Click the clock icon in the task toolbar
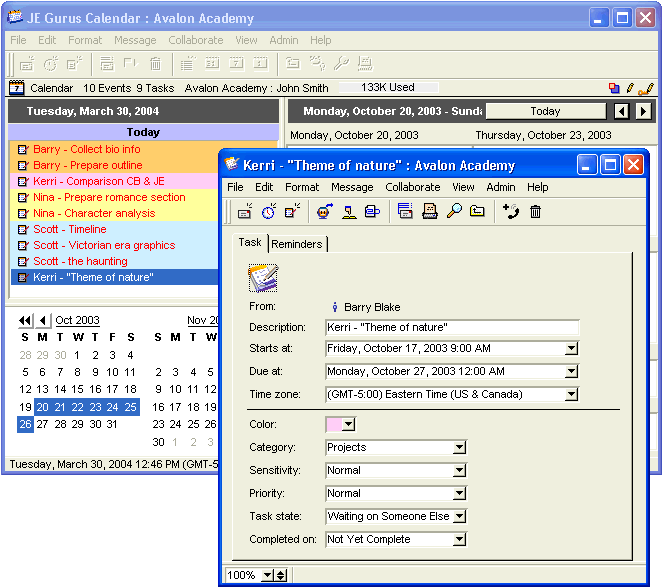The width and height of the screenshot is (663, 588). (x=269, y=211)
